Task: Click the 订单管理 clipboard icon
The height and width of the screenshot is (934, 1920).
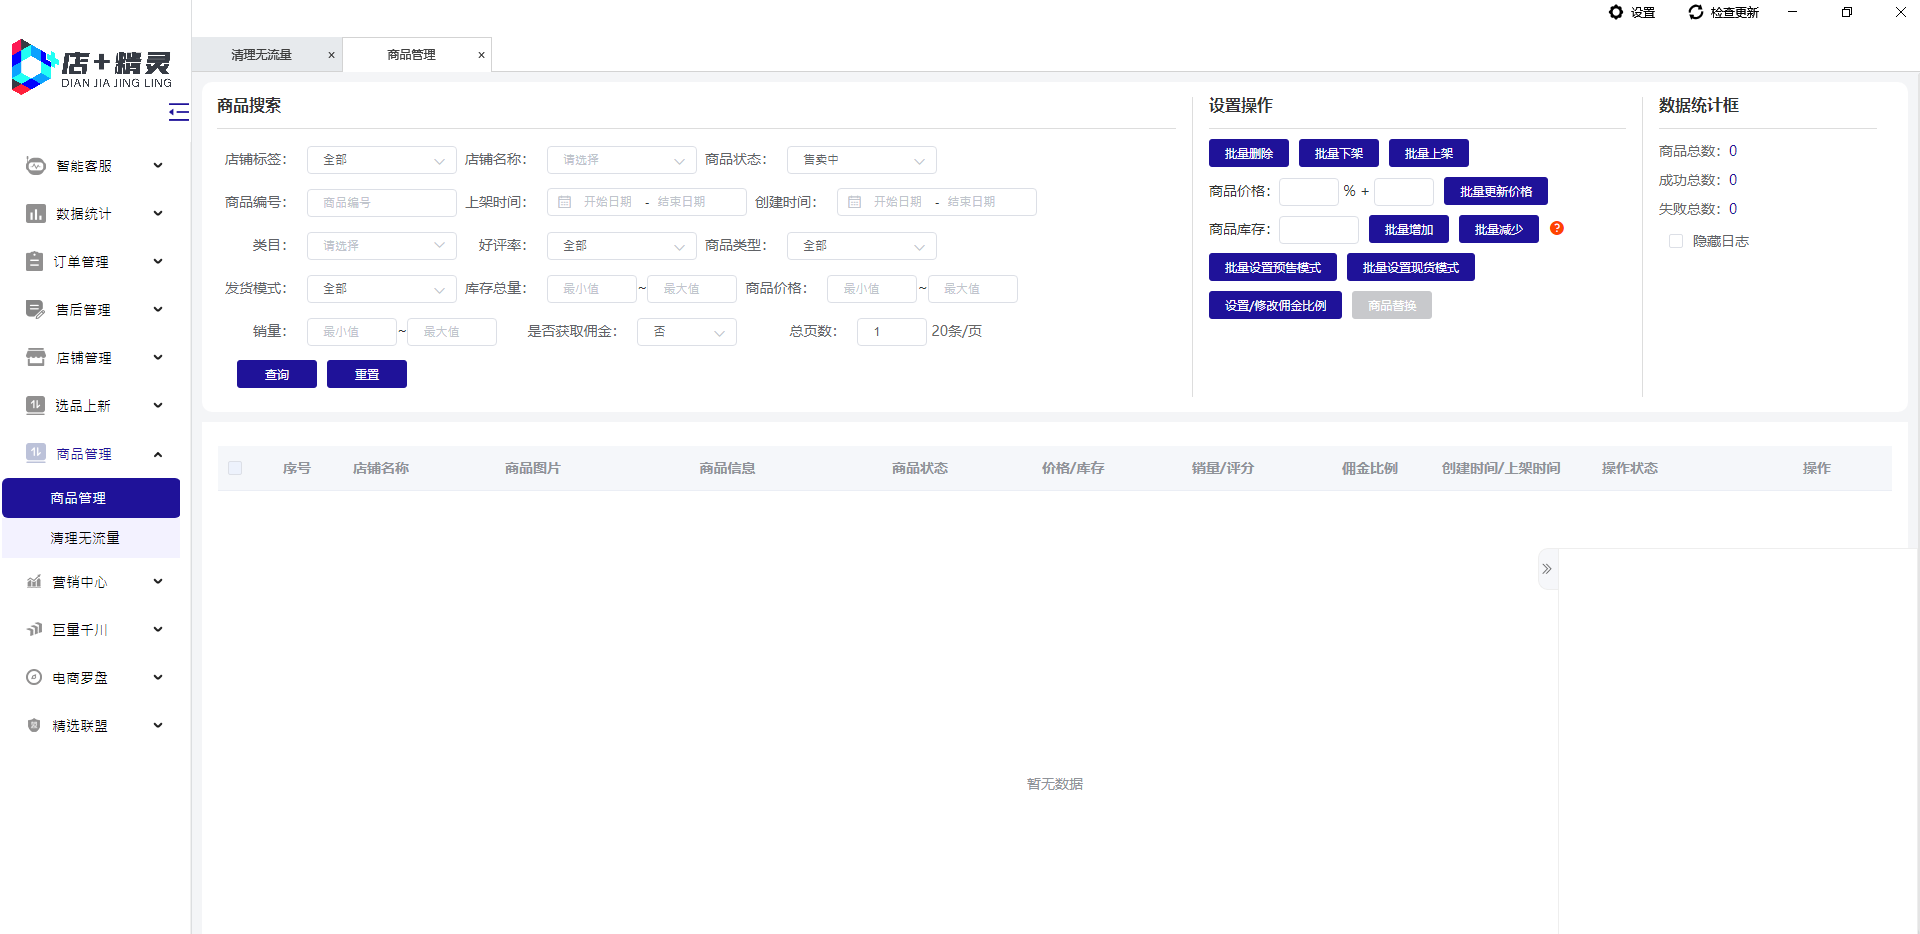Action: click(35, 262)
